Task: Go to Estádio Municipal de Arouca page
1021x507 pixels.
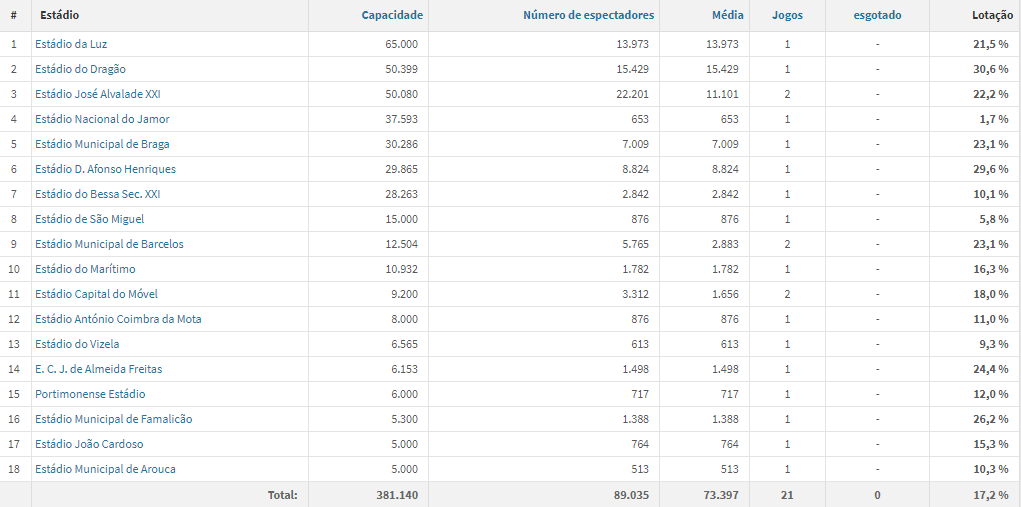Action: [x=105, y=469]
